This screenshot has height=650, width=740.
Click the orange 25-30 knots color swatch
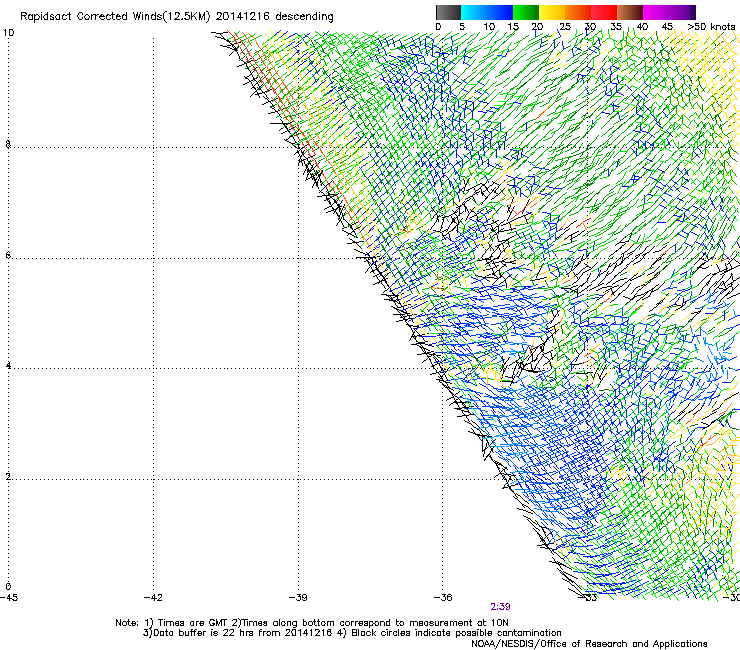(x=578, y=12)
